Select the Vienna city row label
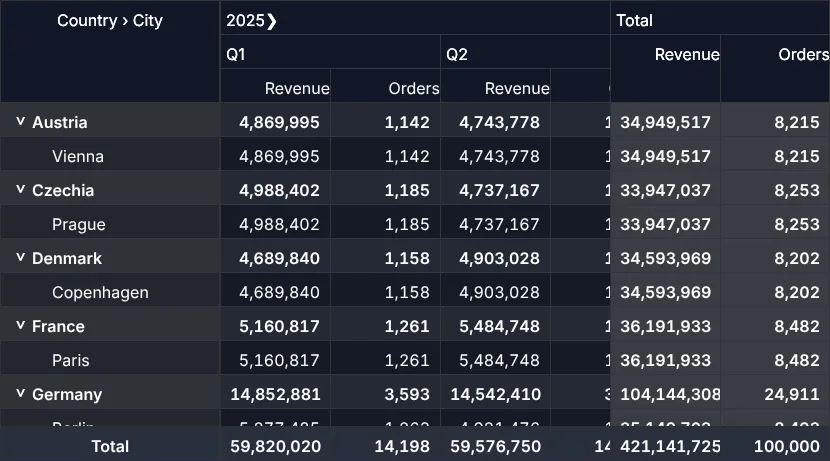This screenshot has height=461, width=830. [78, 156]
